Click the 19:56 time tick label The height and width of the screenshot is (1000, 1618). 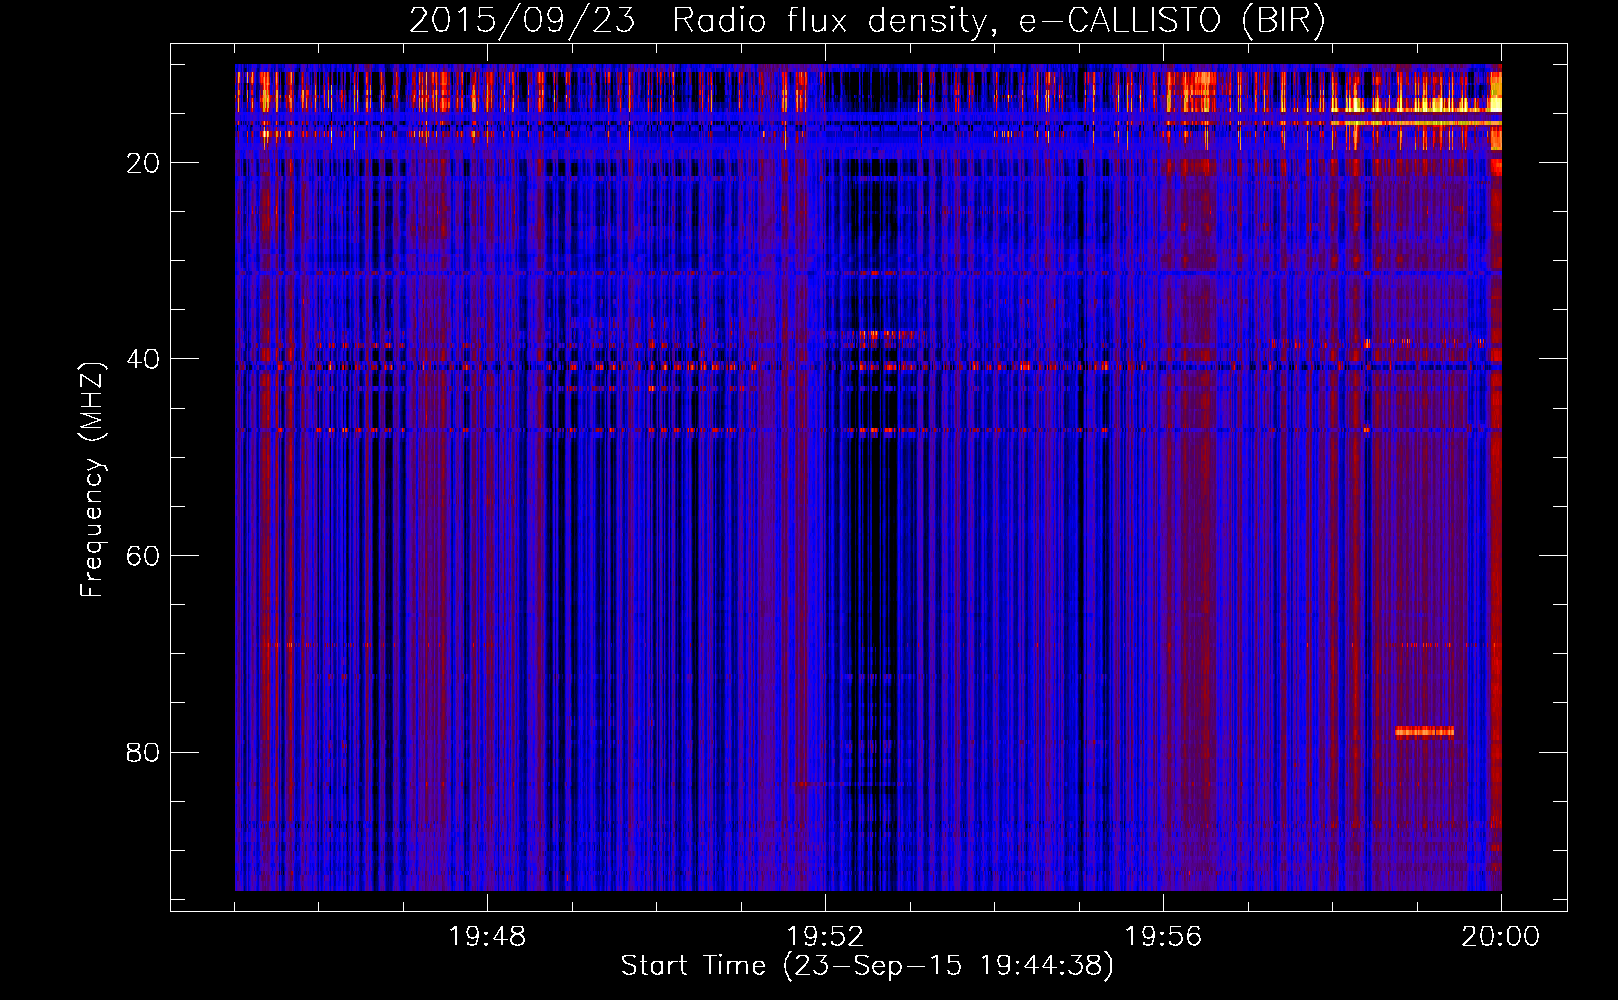(x=1163, y=936)
